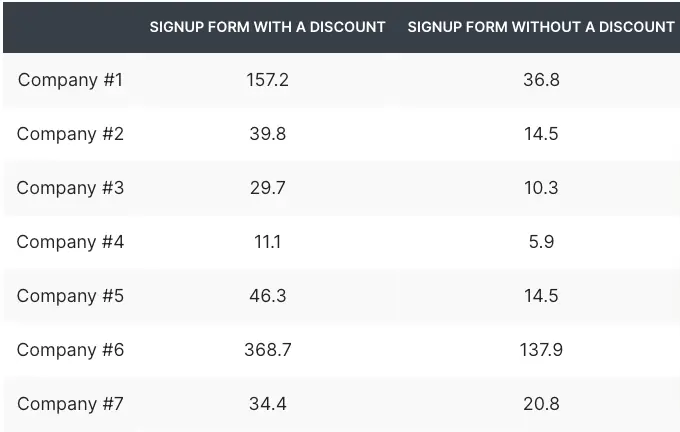Screen dimensions: 680x432
Task: Click the 46.3 value cell
Action: point(267,296)
